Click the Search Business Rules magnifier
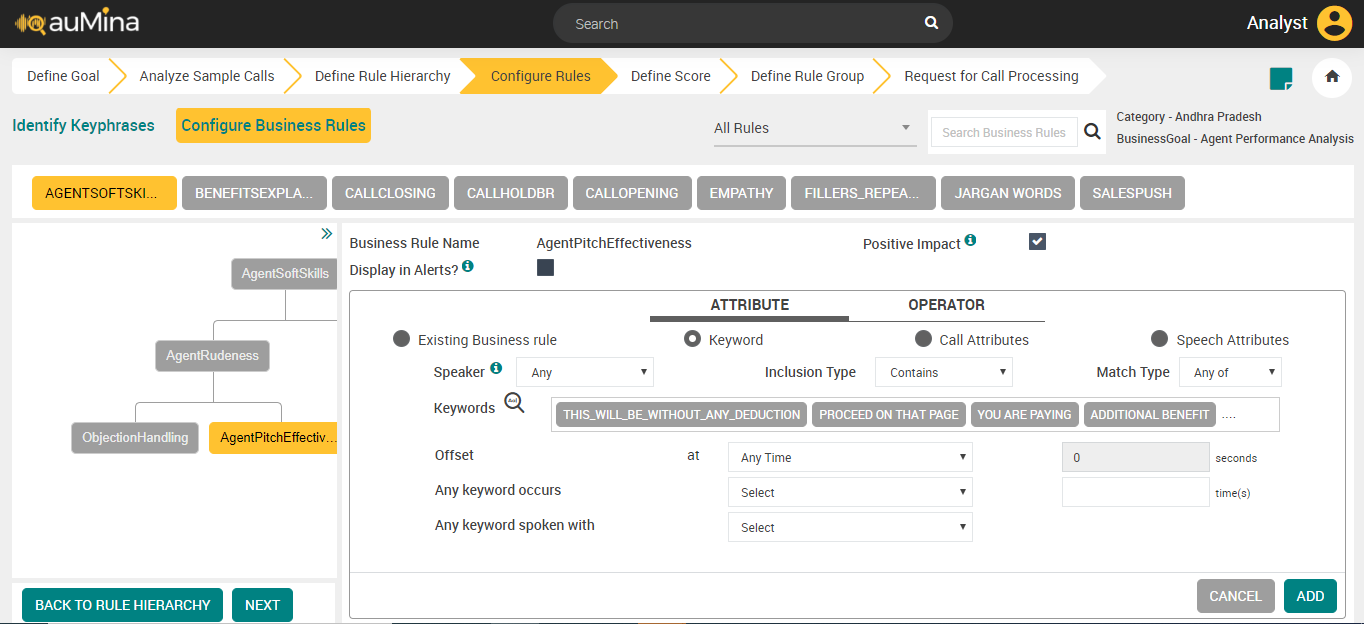Viewport: 1364px width, 624px height. 1093,132
